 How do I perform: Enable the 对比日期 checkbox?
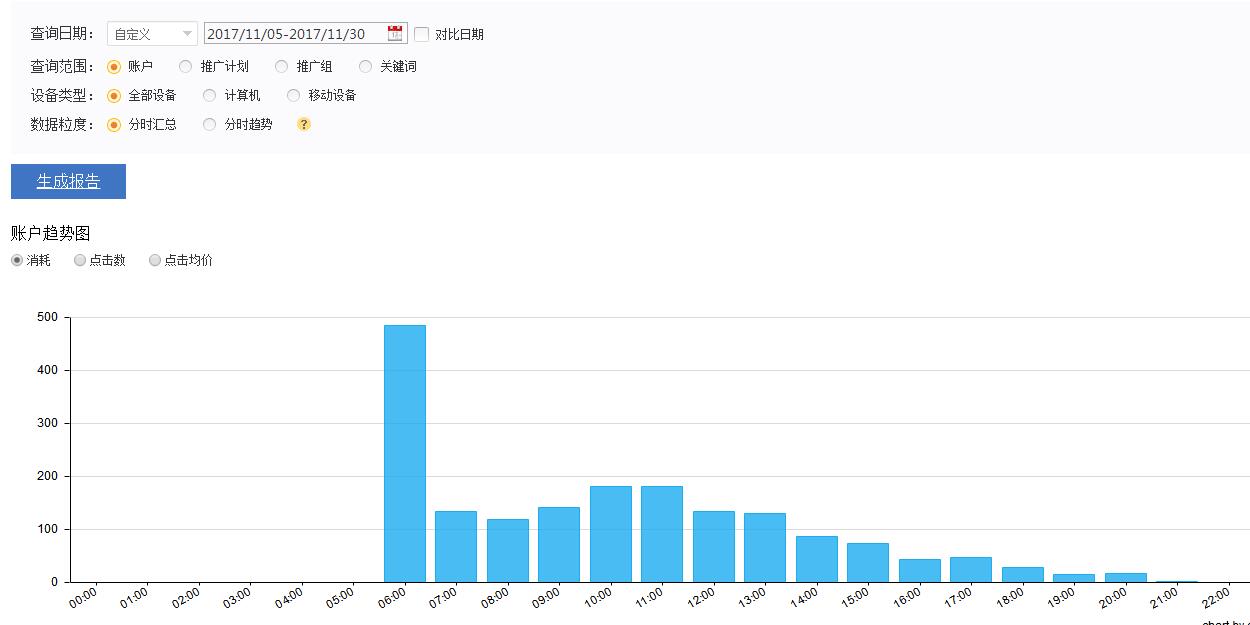(x=422, y=34)
